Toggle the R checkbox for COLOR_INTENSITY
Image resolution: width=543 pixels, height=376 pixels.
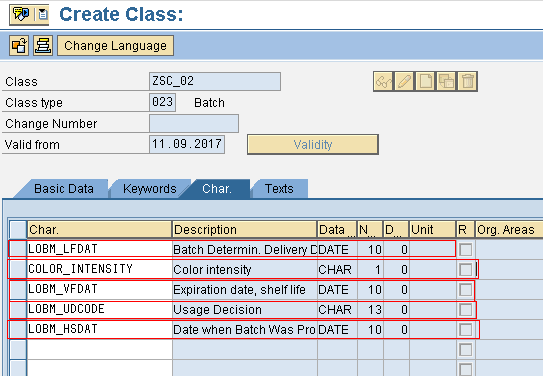[x=465, y=270]
